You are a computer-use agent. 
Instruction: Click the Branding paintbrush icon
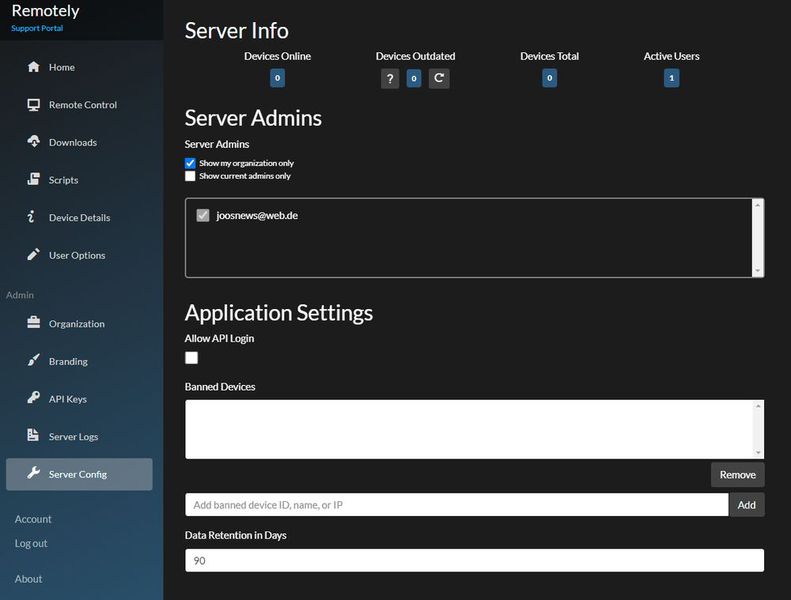(x=33, y=360)
